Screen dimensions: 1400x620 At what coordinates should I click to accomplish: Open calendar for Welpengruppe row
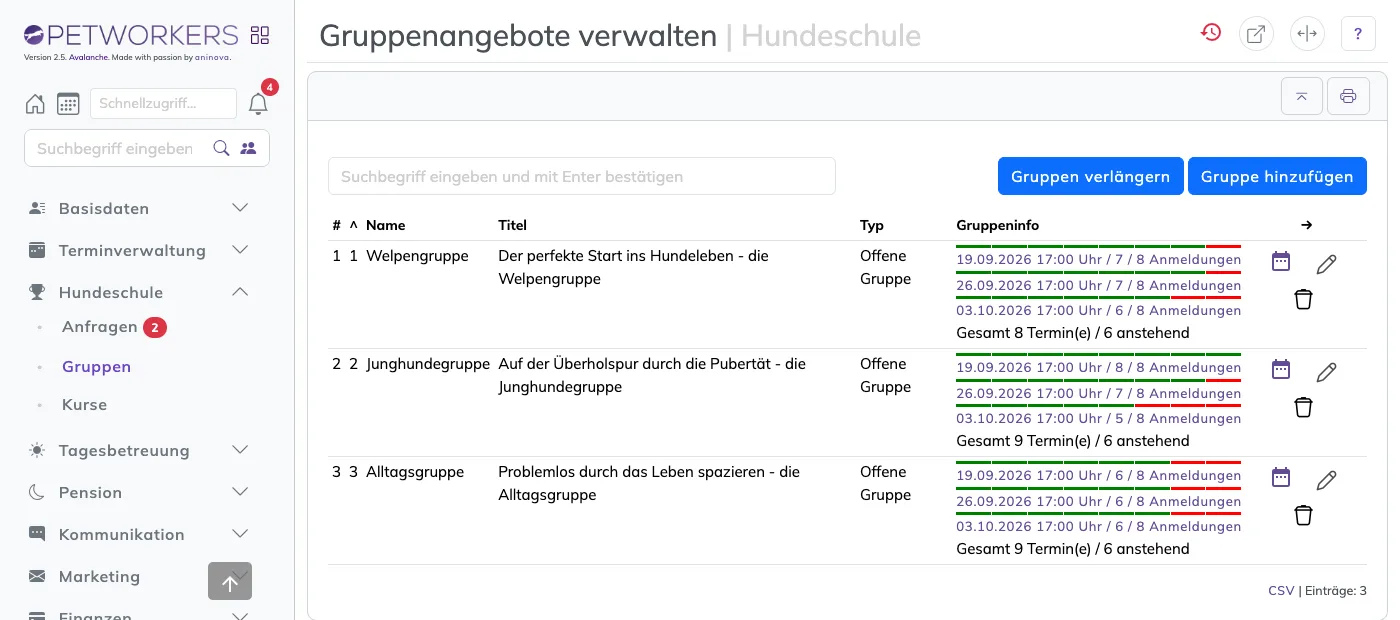[1281, 261]
